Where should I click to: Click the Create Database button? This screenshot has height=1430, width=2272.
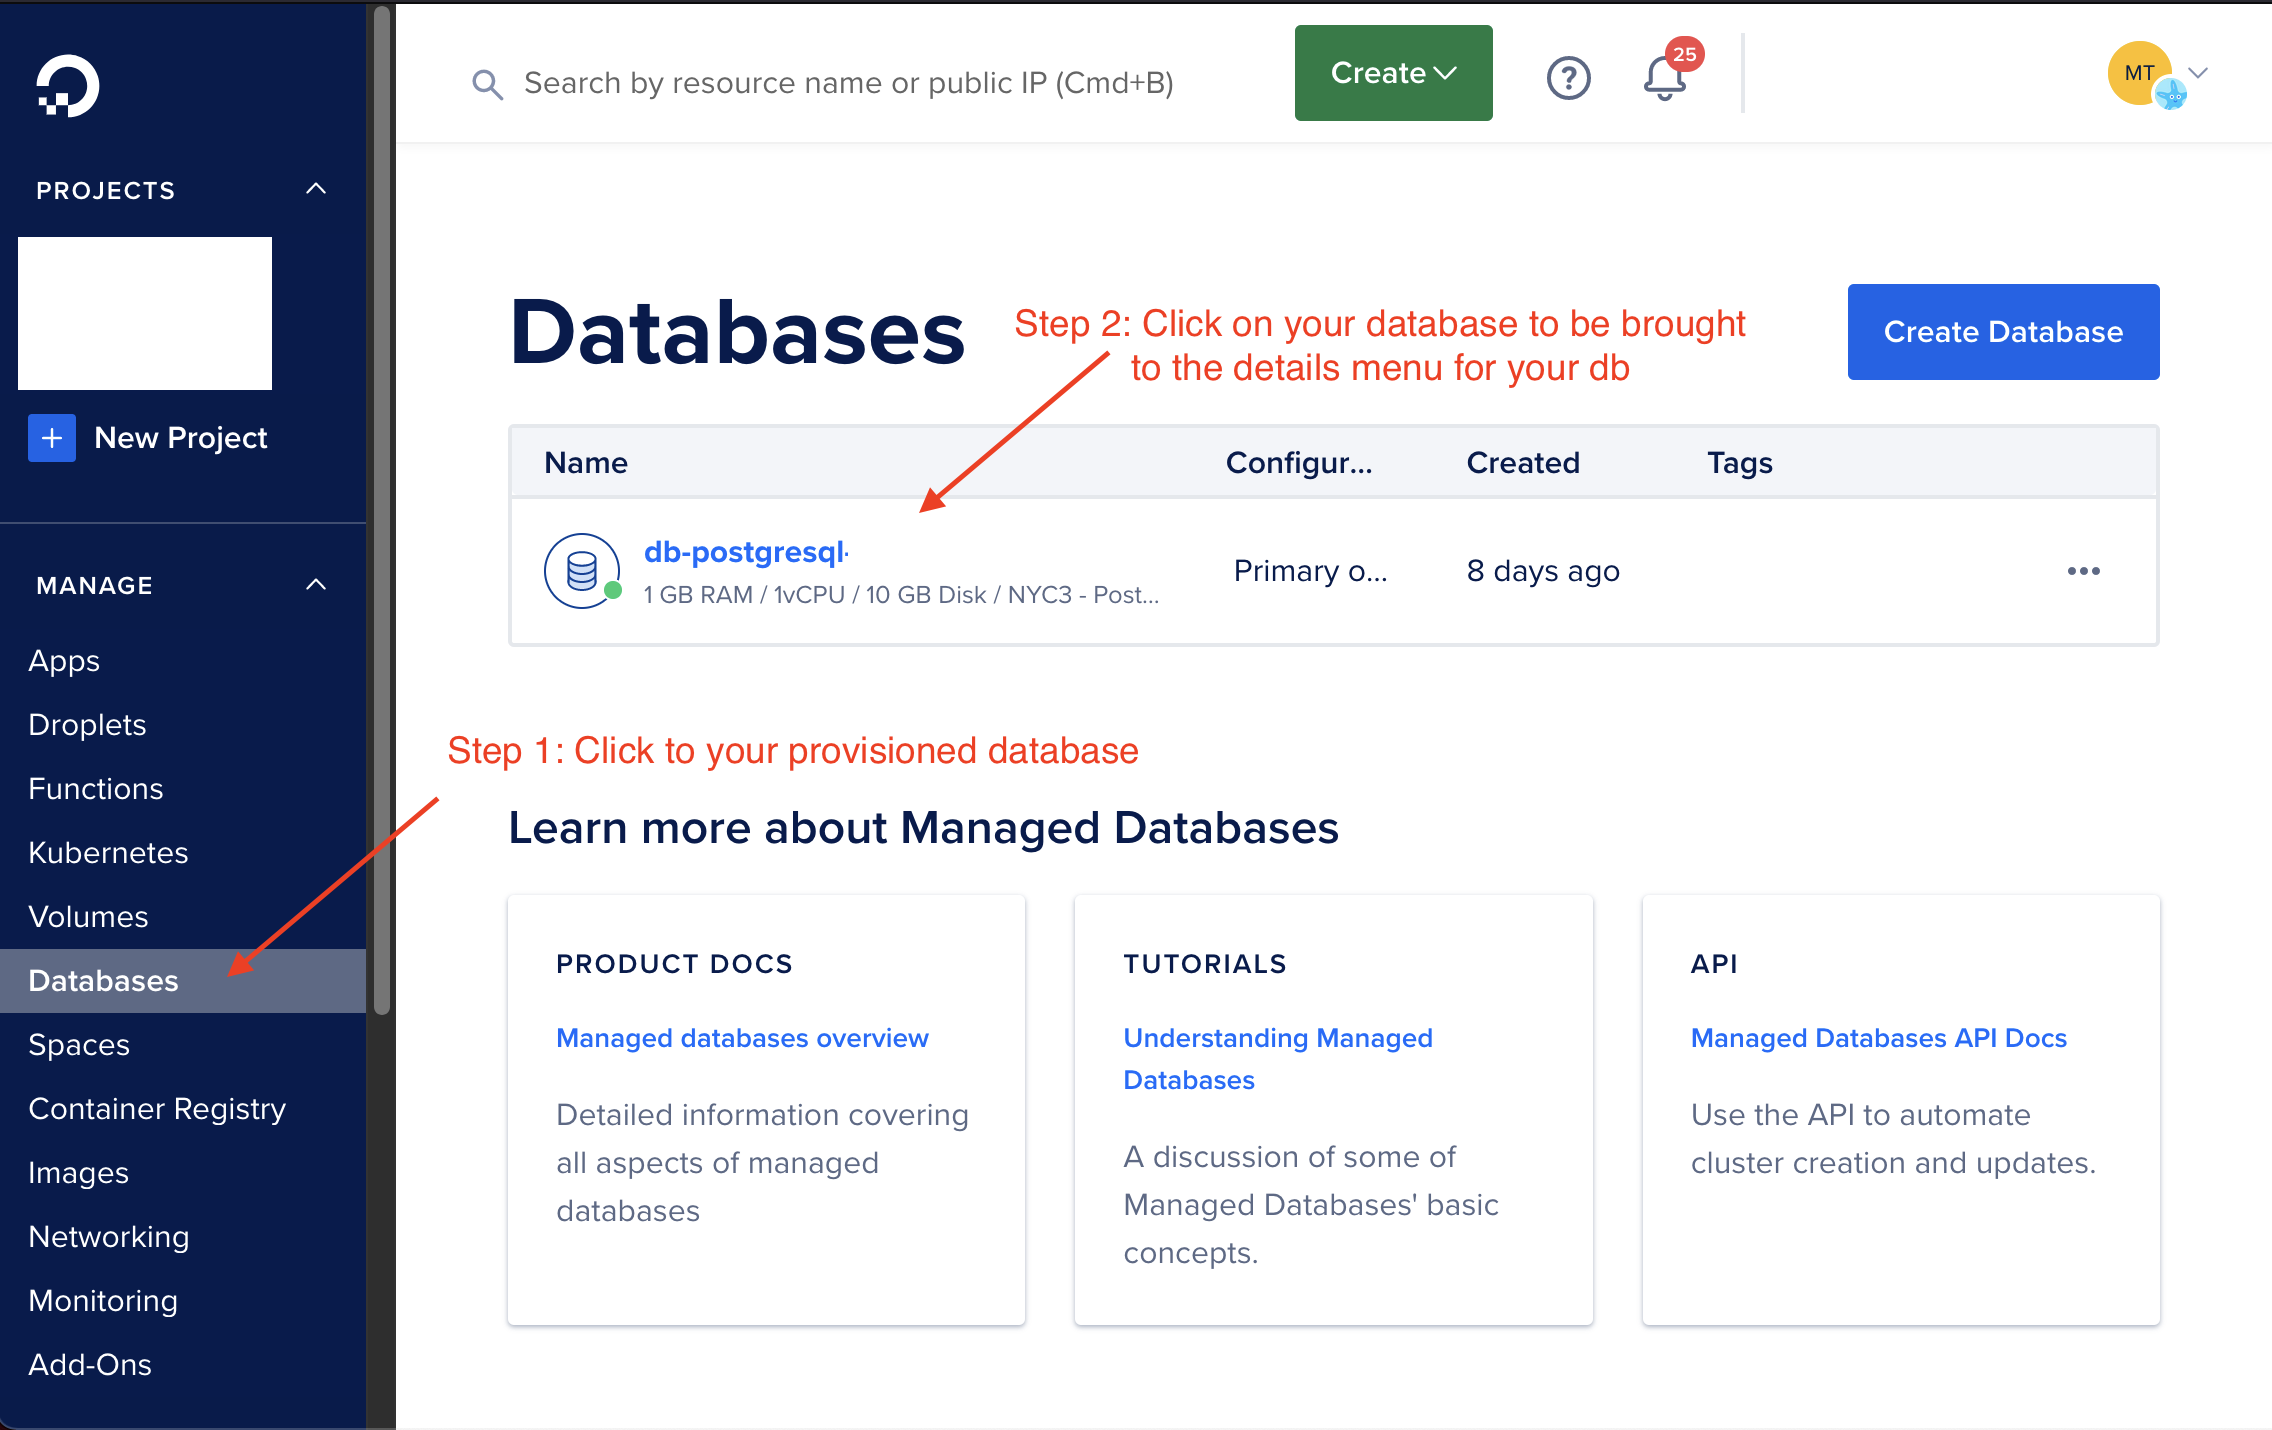[2003, 332]
